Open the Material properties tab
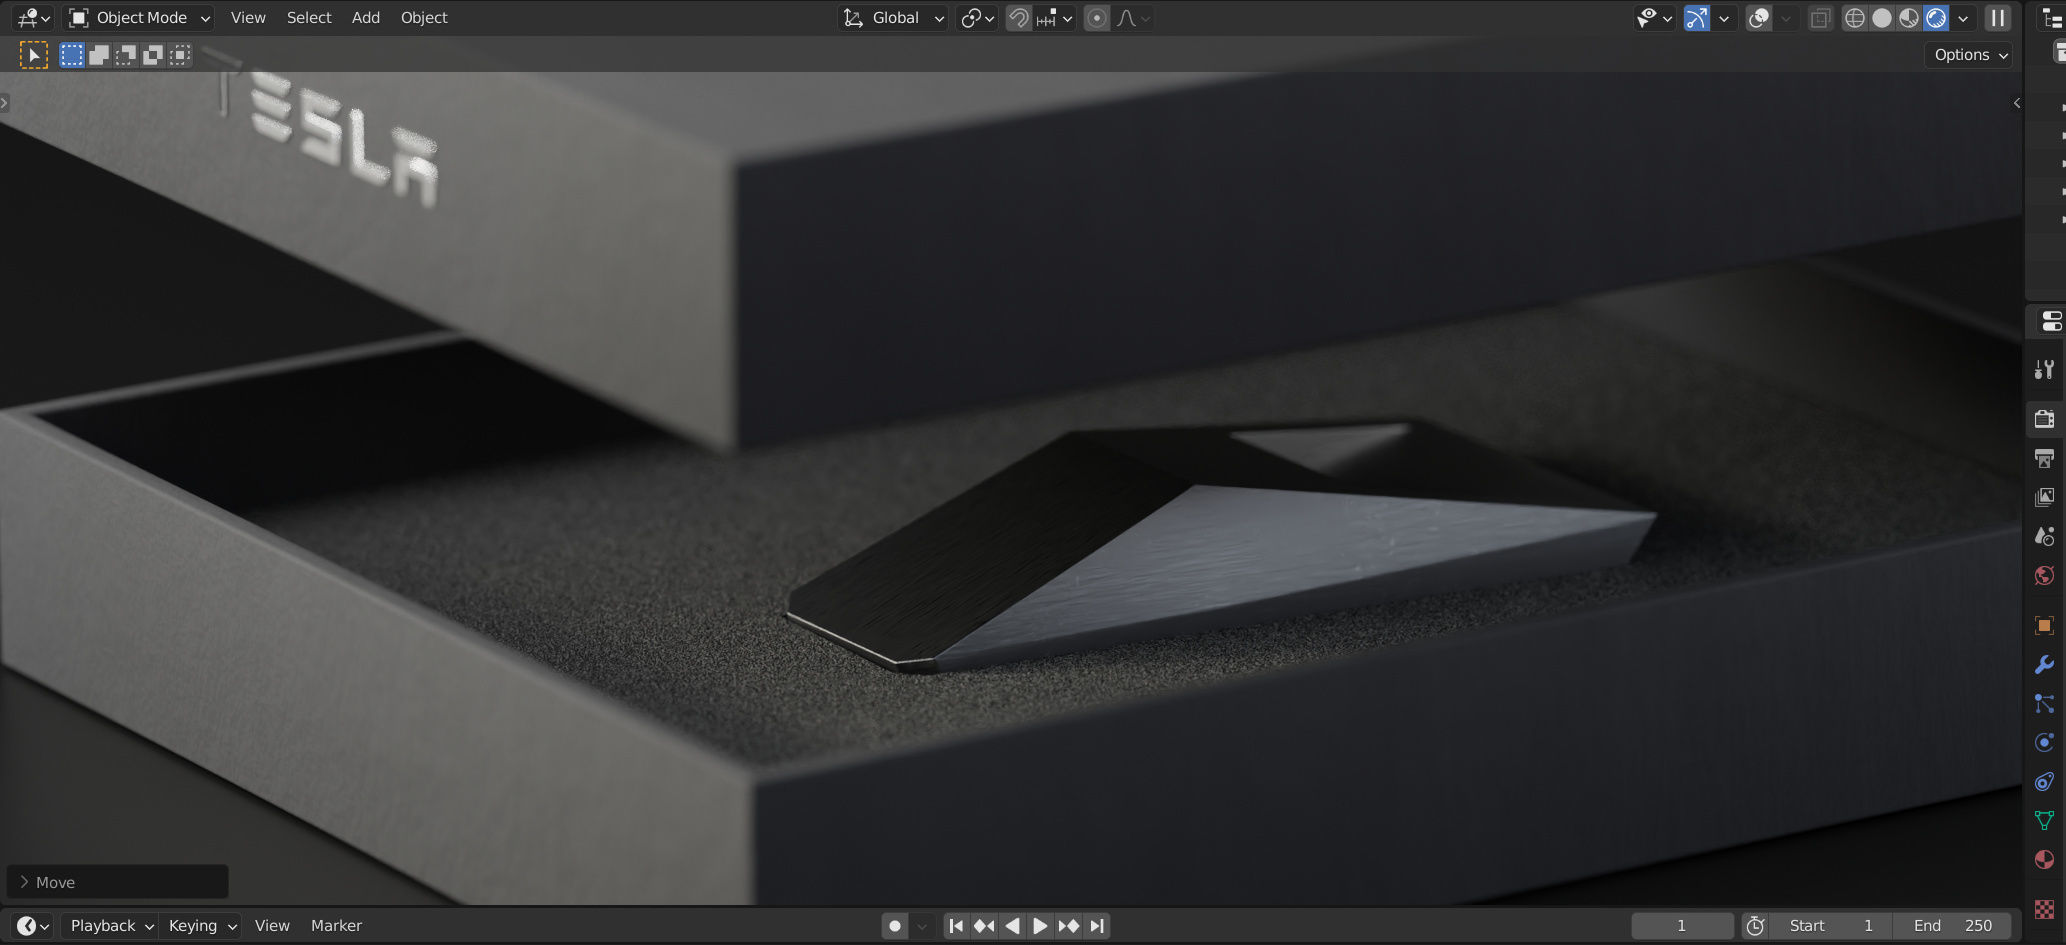The width and height of the screenshot is (2066, 945). (2045, 859)
